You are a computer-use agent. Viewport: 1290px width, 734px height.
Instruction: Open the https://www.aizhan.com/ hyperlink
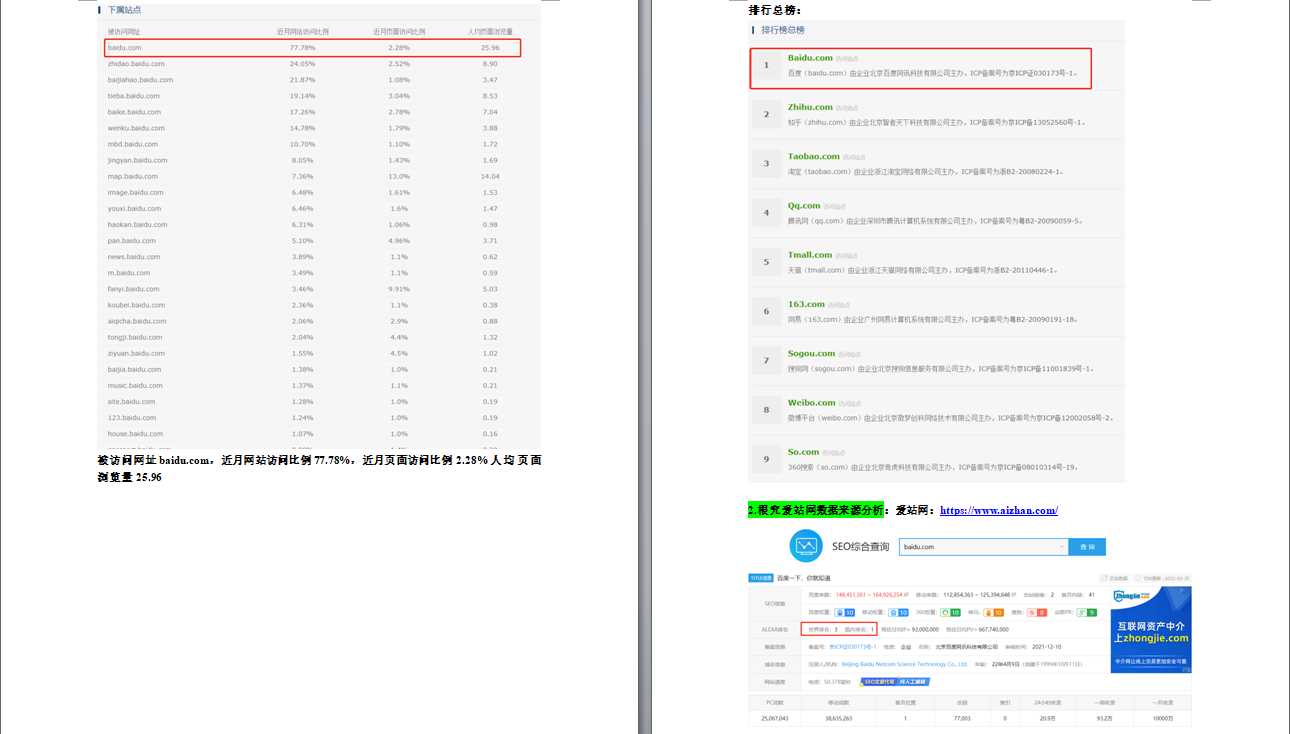click(x=999, y=510)
